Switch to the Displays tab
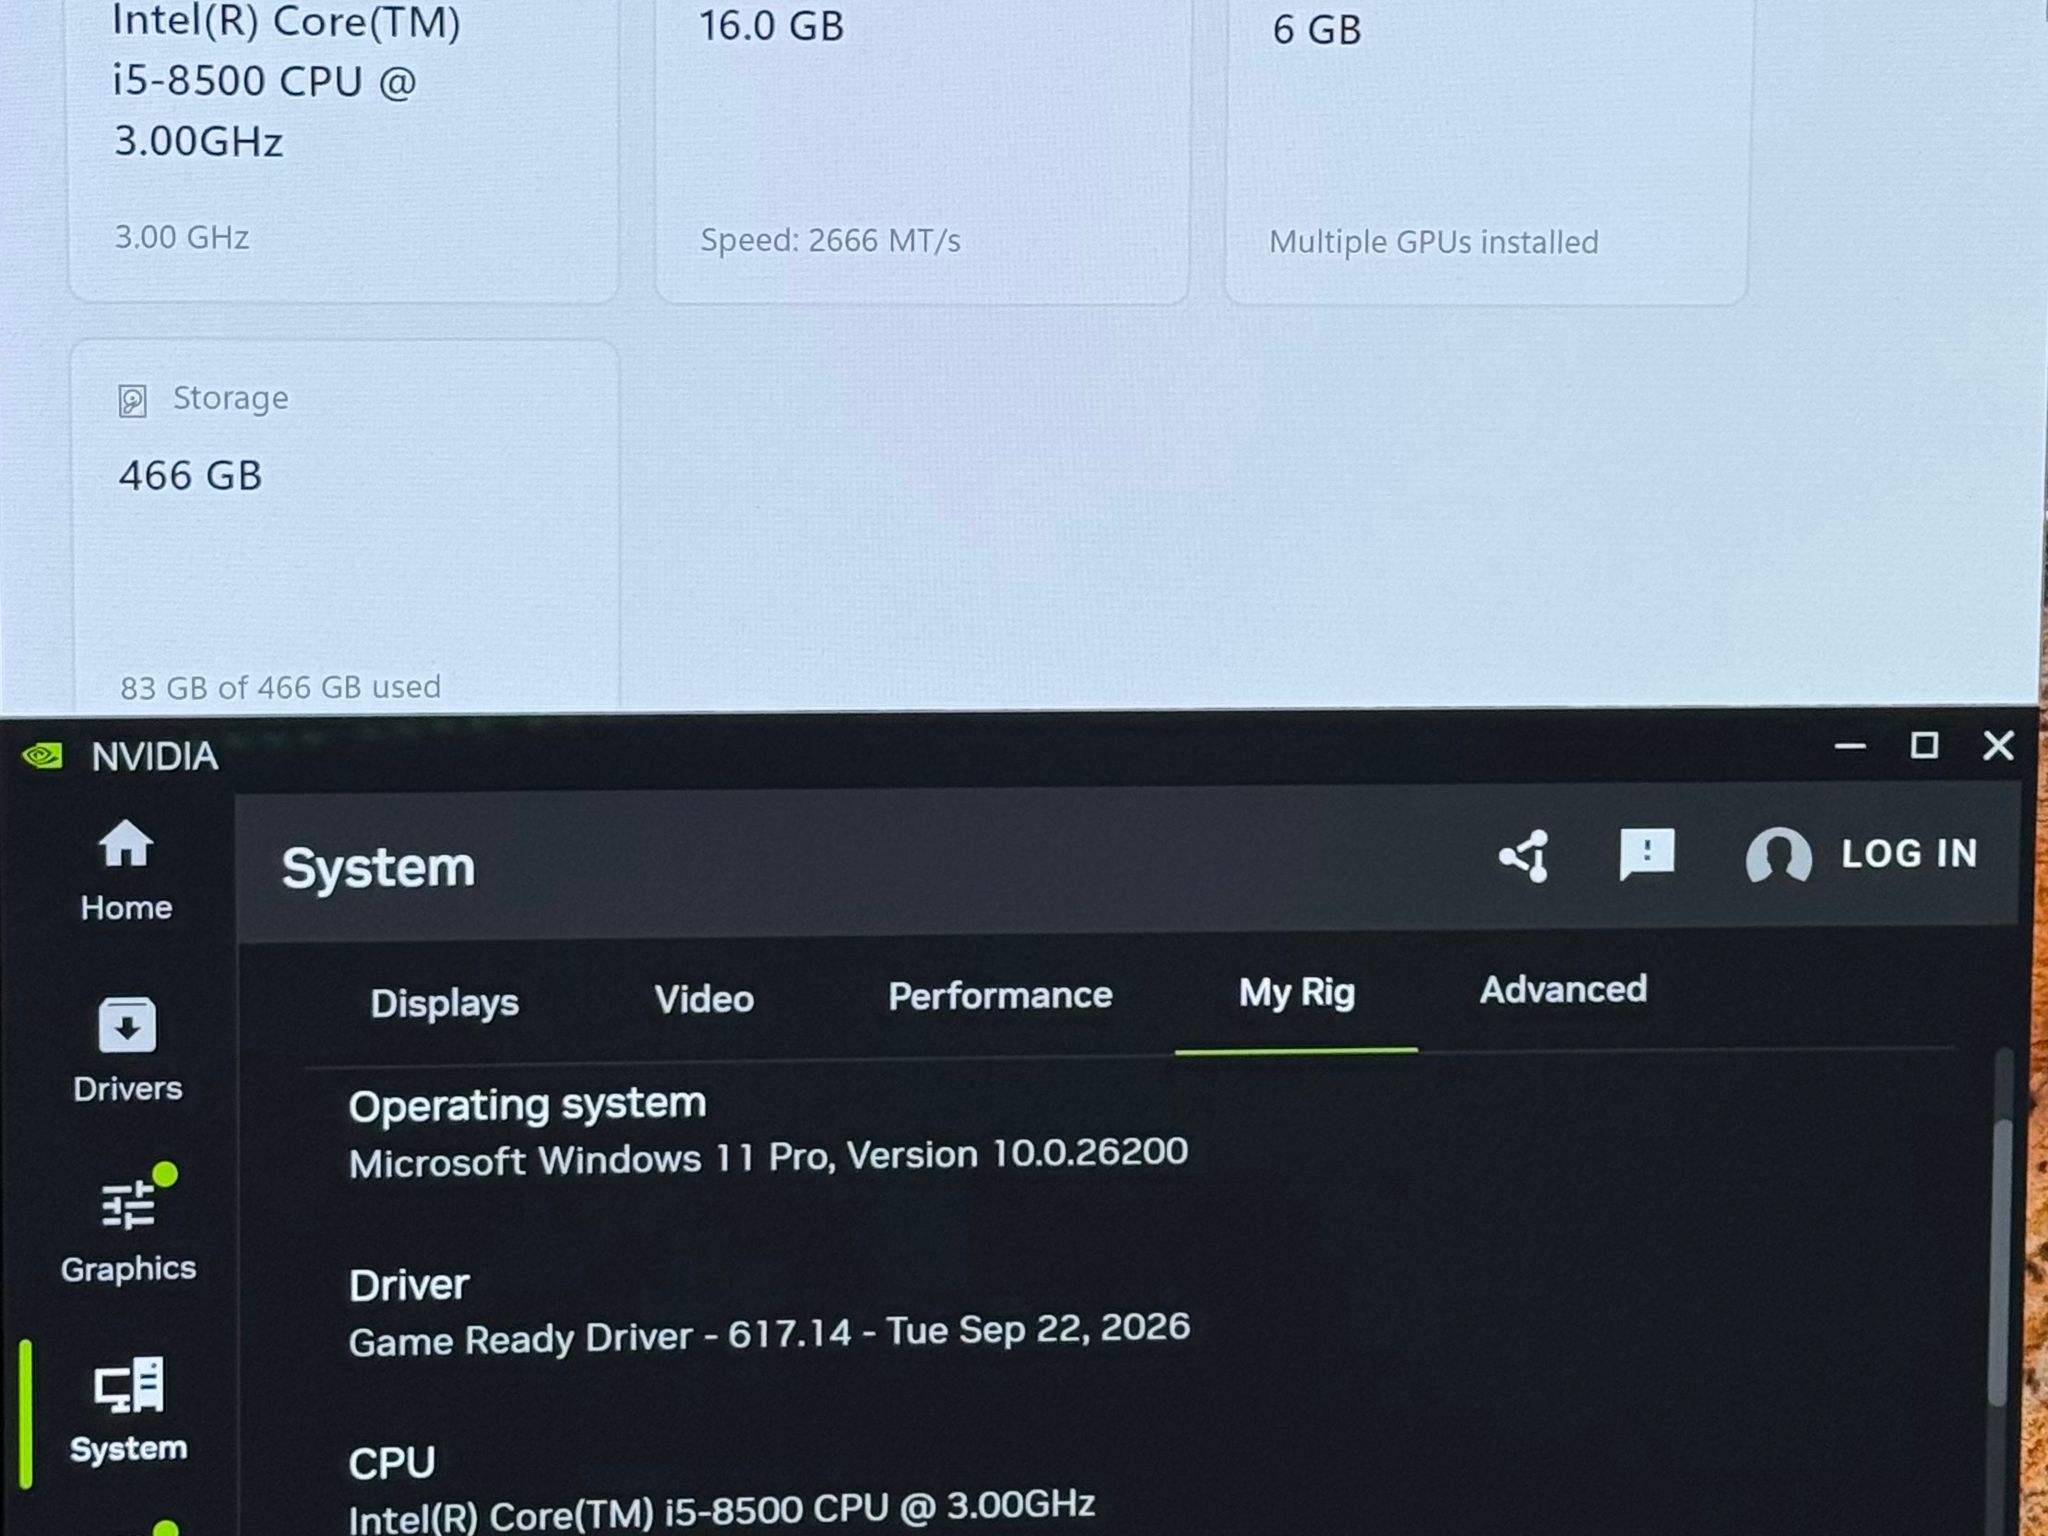The image size is (2048, 1536). (x=444, y=1002)
